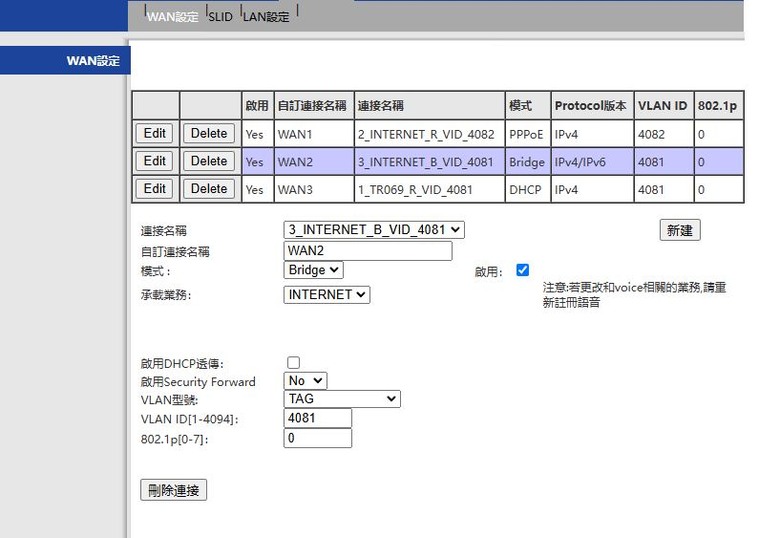
Task: Click the VLAN ID input field showing 4081
Action: point(318,418)
